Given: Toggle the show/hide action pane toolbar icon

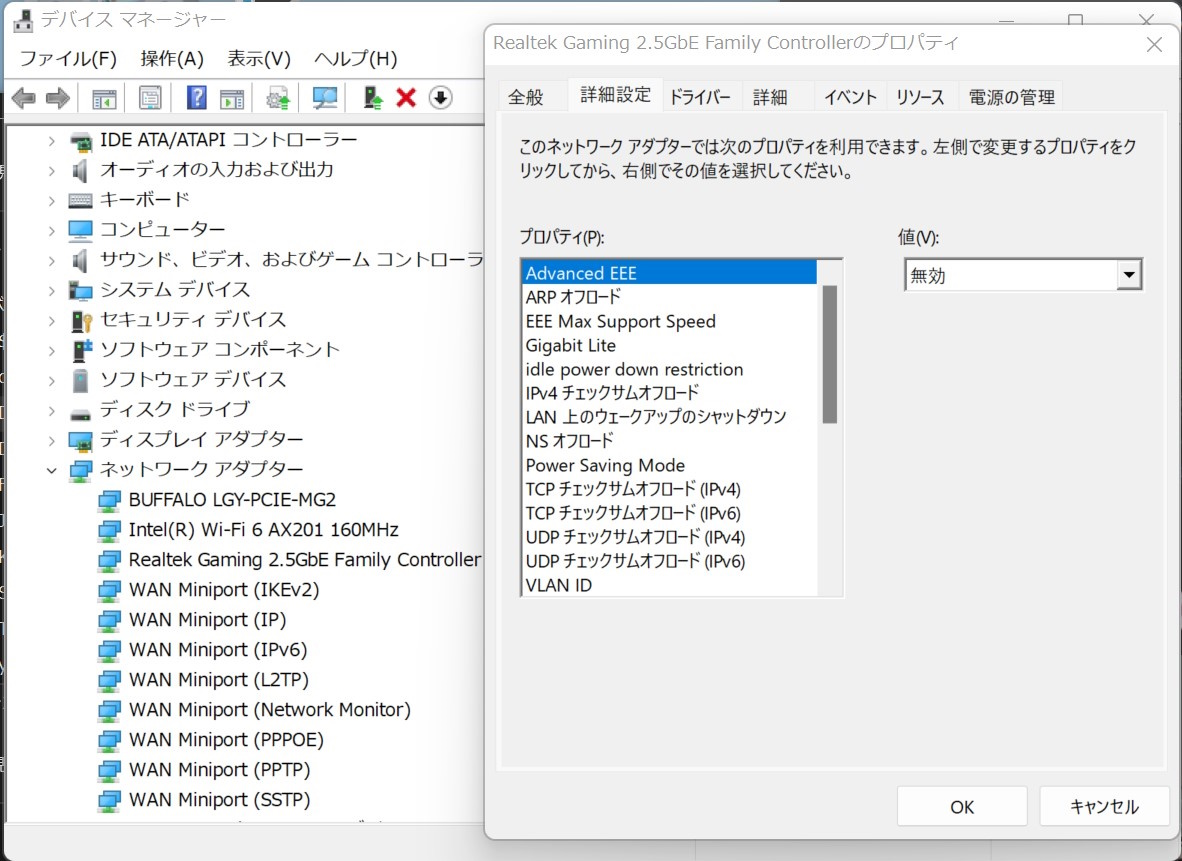Looking at the screenshot, I should click(231, 98).
